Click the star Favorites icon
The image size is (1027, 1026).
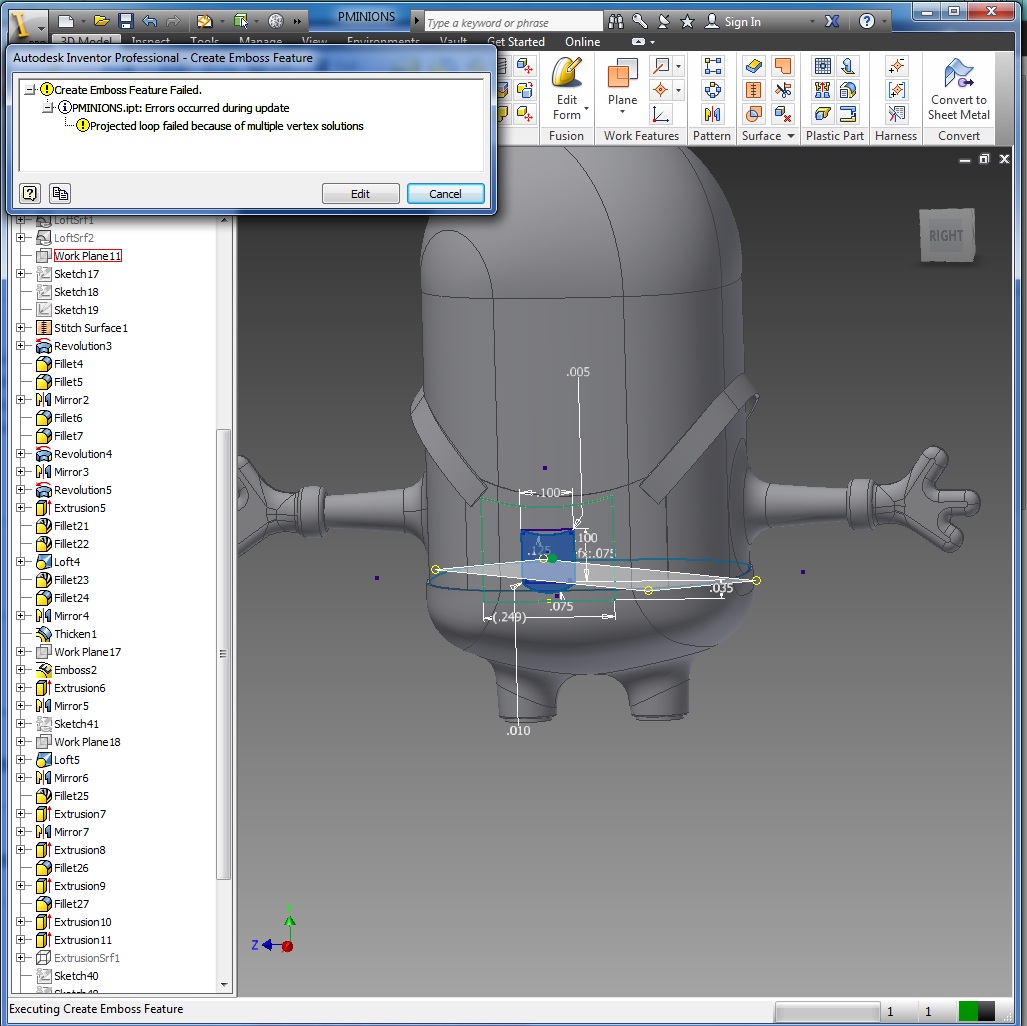pyautogui.click(x=687, y=22)
